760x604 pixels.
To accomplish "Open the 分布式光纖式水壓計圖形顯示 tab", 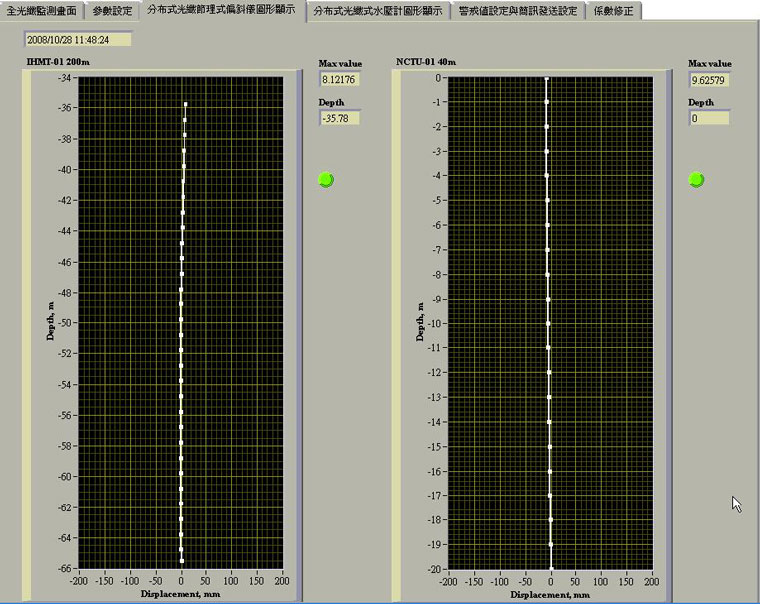I will (377, 11).
